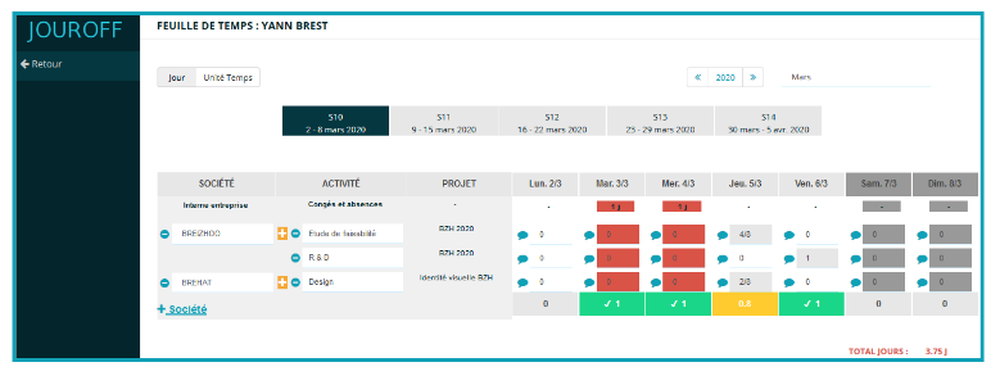Remove the BREIZHOO company row

click(x=164, y=234)
